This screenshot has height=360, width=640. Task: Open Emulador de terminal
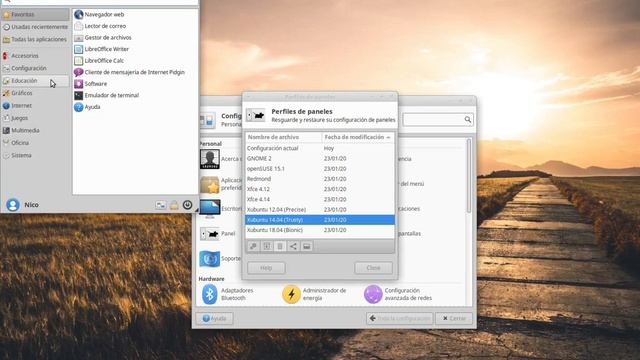pyautogui.click(x=107, y=95)
